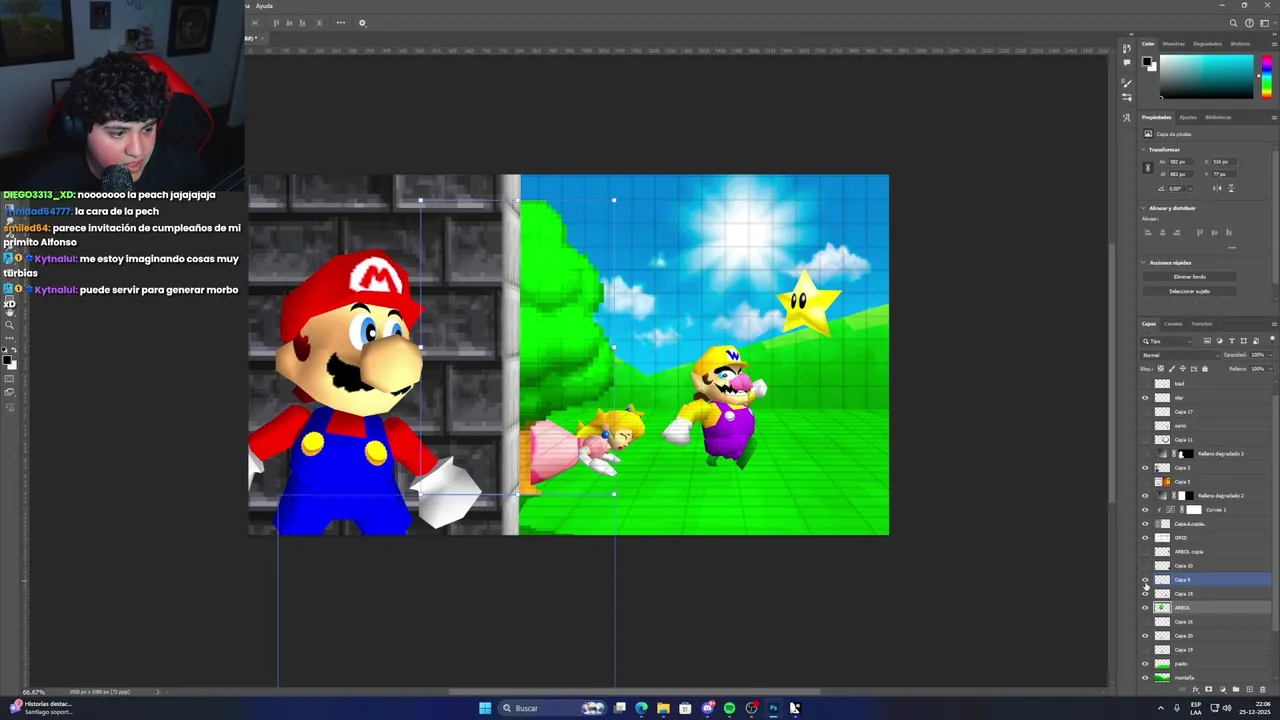Screen dimensions: 1280x720
Task: Click Eliminar fondo button
Action: (1190, 277)
